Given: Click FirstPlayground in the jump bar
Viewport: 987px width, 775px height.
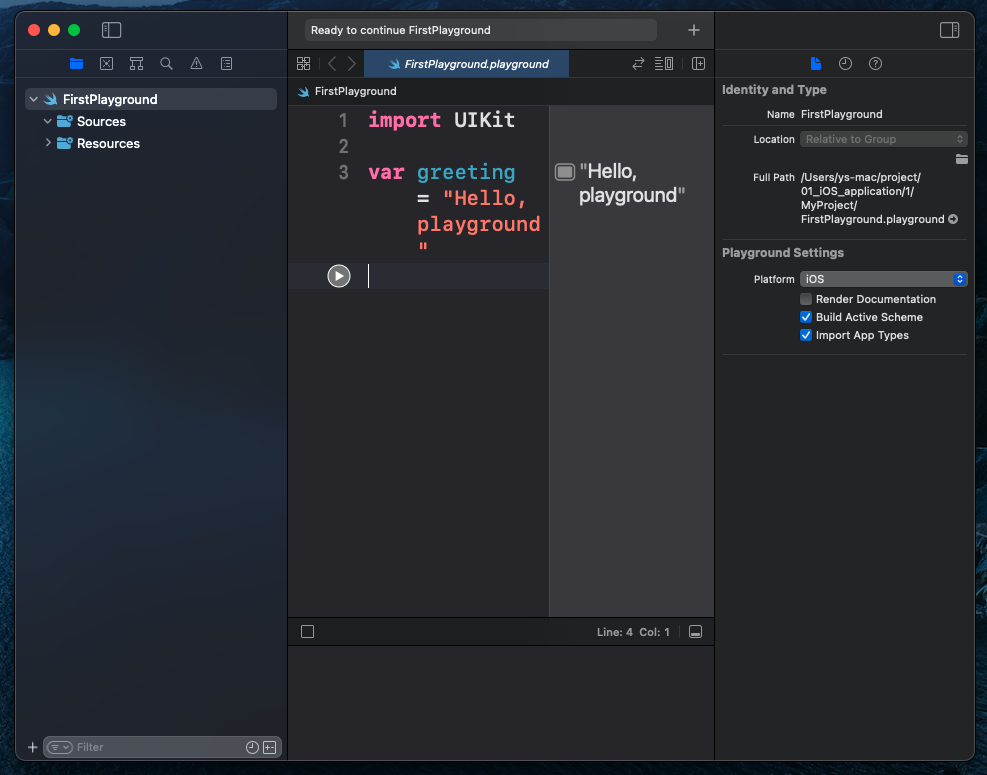Looking at the screenshot, I should point(355,91).
